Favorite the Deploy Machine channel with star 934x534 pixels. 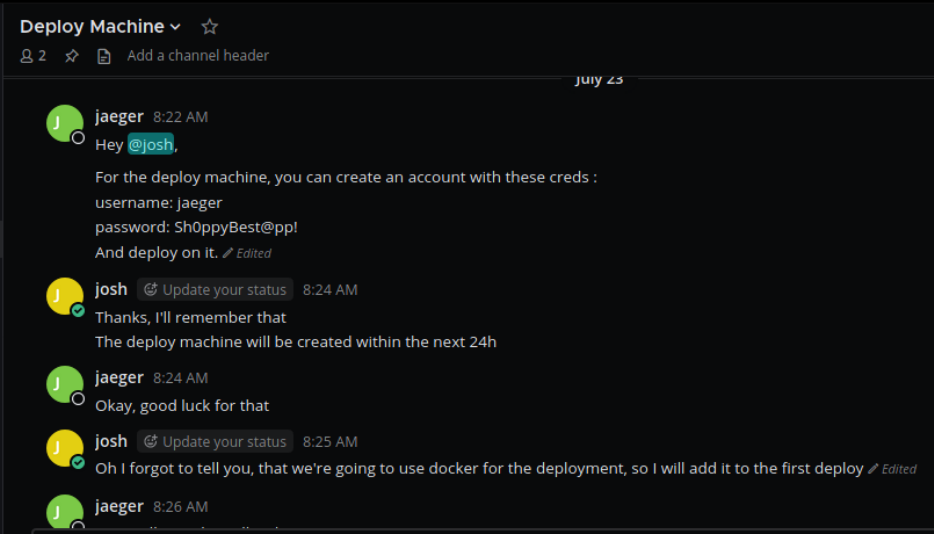click(x=209, y=27)
